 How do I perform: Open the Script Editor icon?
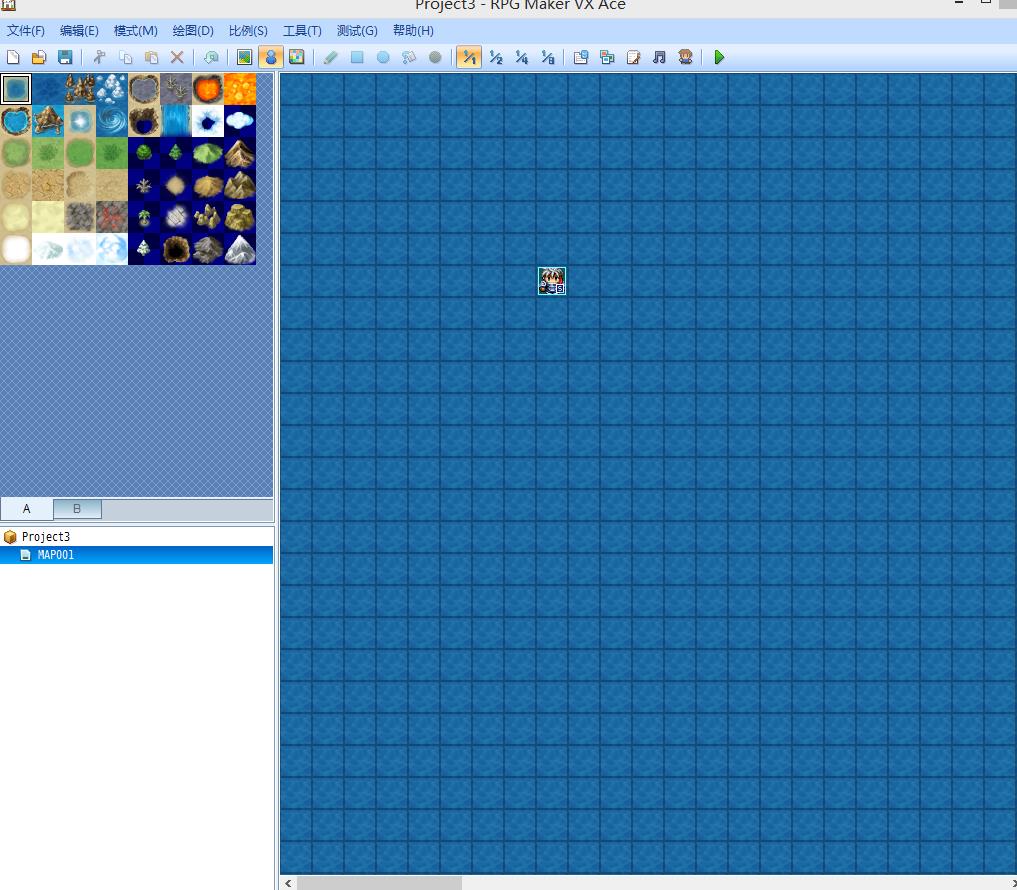(634, 58)
